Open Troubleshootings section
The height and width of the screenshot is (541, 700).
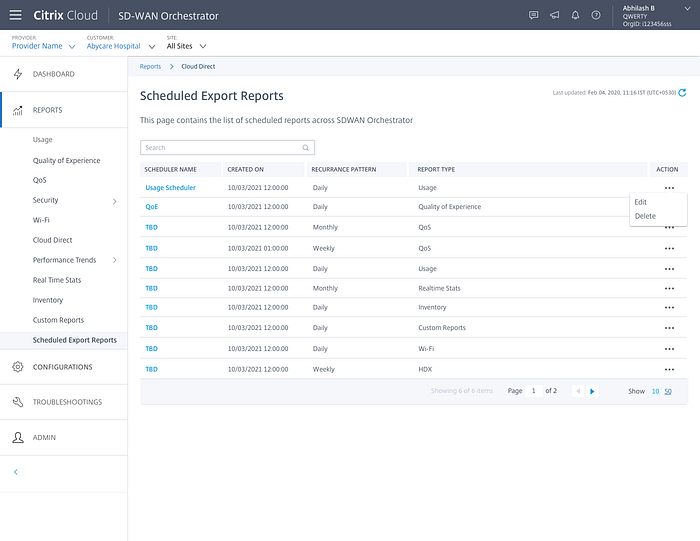pyautogui.click(x=67, y=402)
